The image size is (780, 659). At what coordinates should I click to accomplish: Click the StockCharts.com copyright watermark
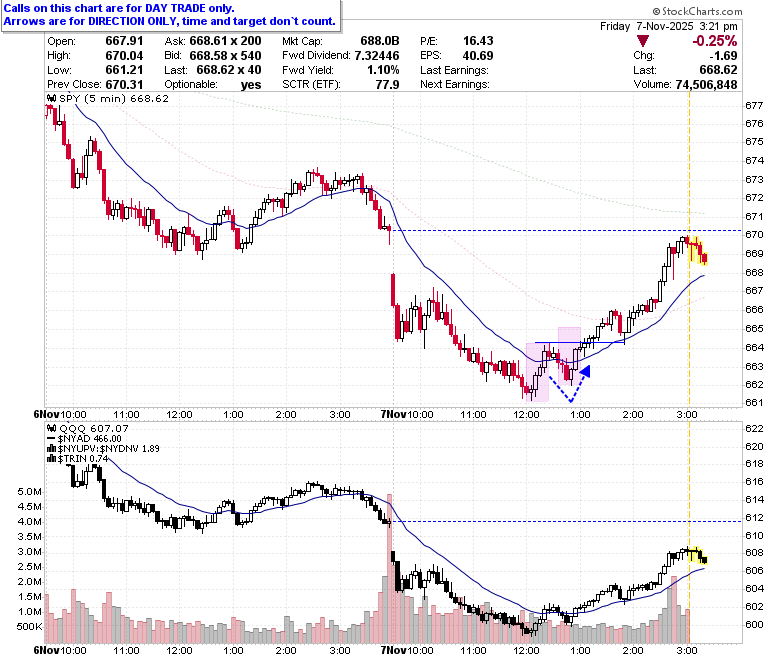(697, 11)
